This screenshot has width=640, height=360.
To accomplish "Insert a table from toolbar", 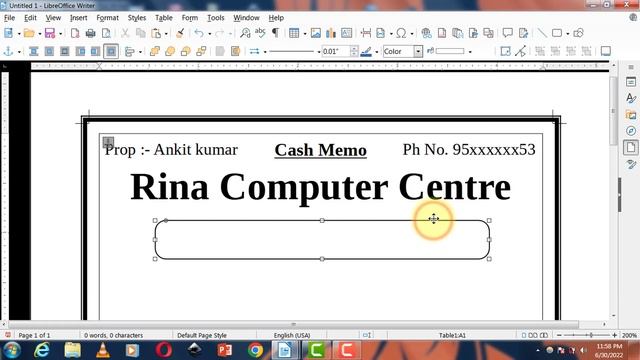I will (294, 33).
